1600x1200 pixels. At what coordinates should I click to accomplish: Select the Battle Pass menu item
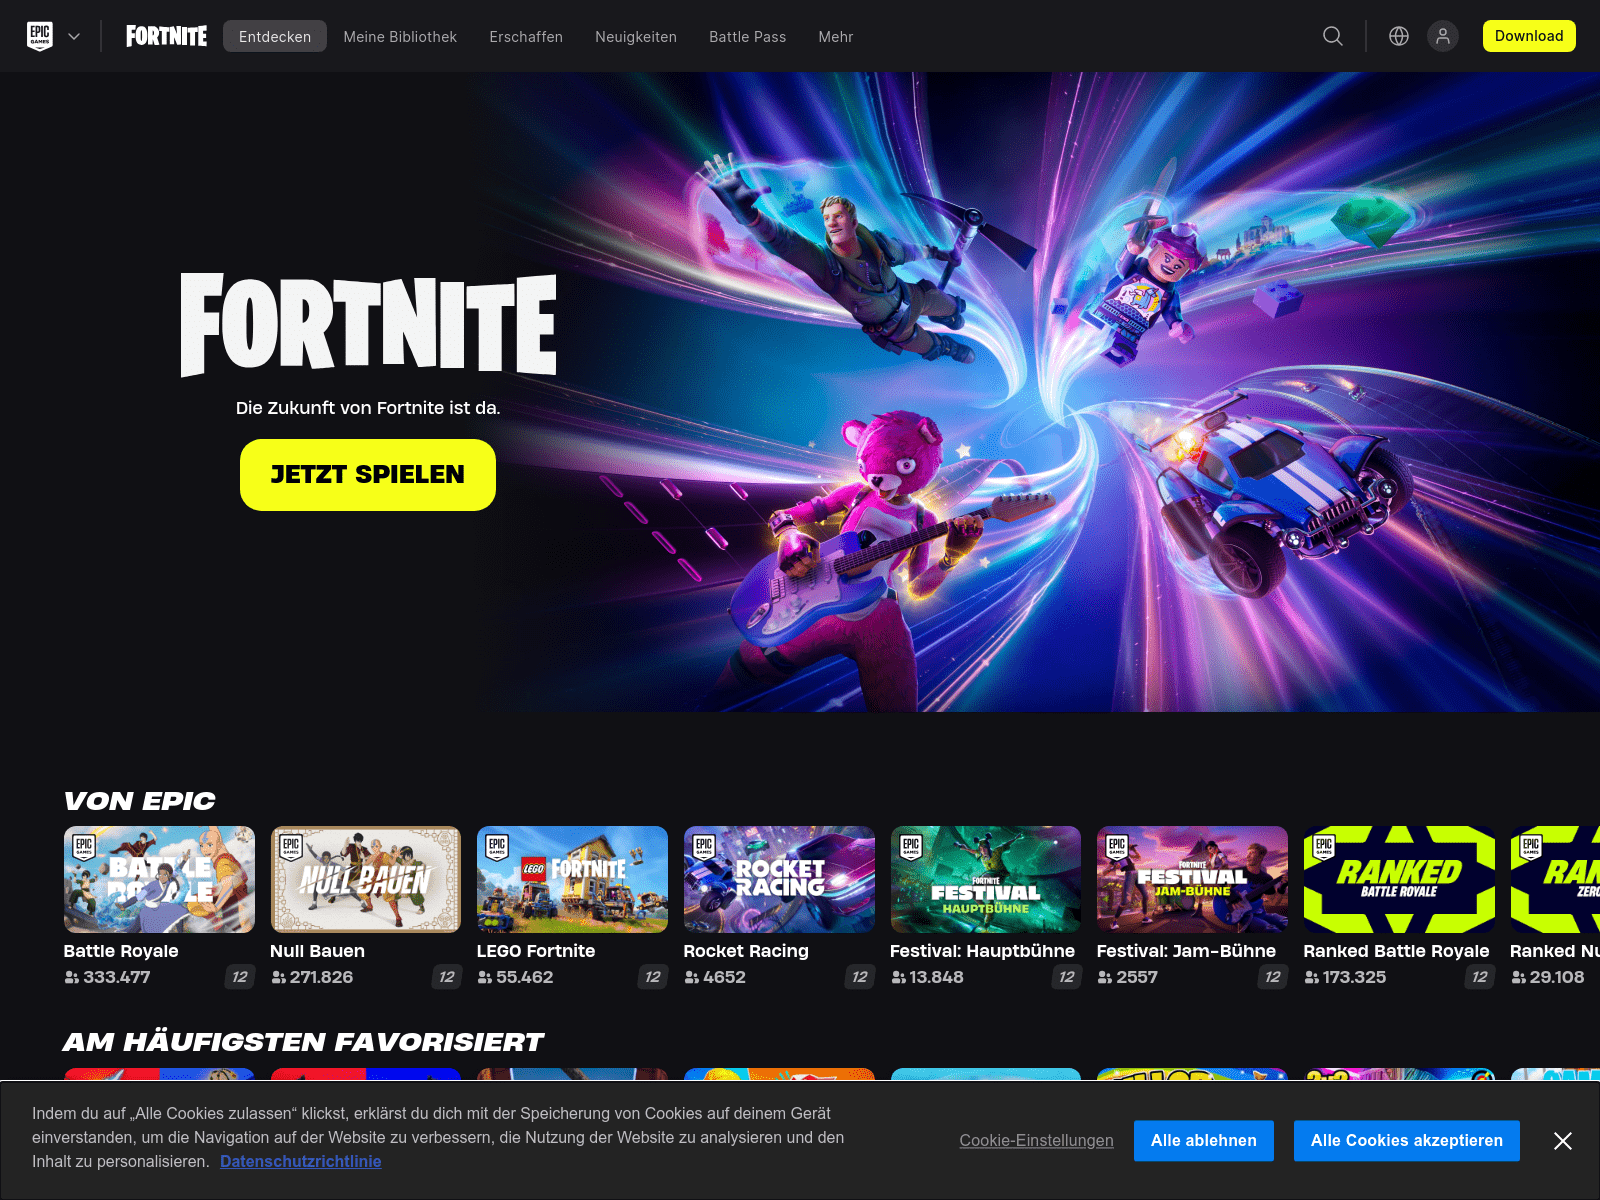tap(748, 36)
